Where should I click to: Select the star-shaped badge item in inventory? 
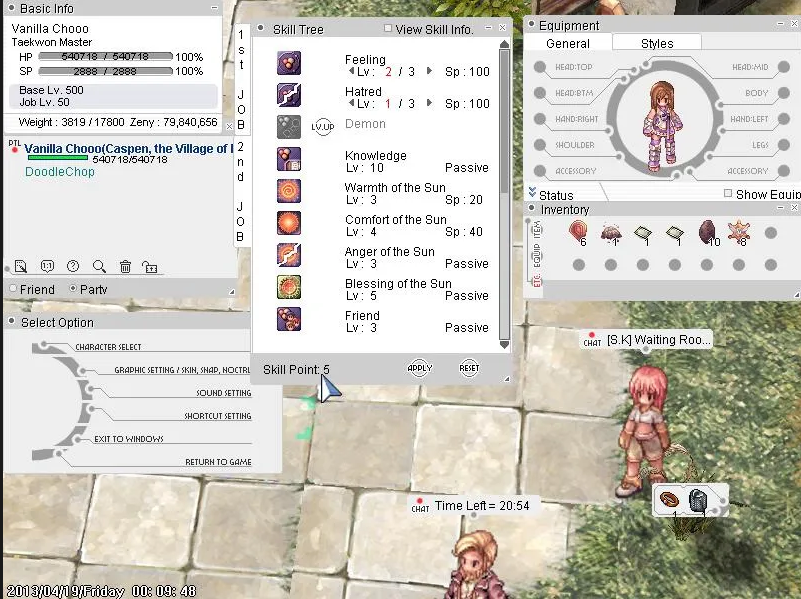click(738, 233)
